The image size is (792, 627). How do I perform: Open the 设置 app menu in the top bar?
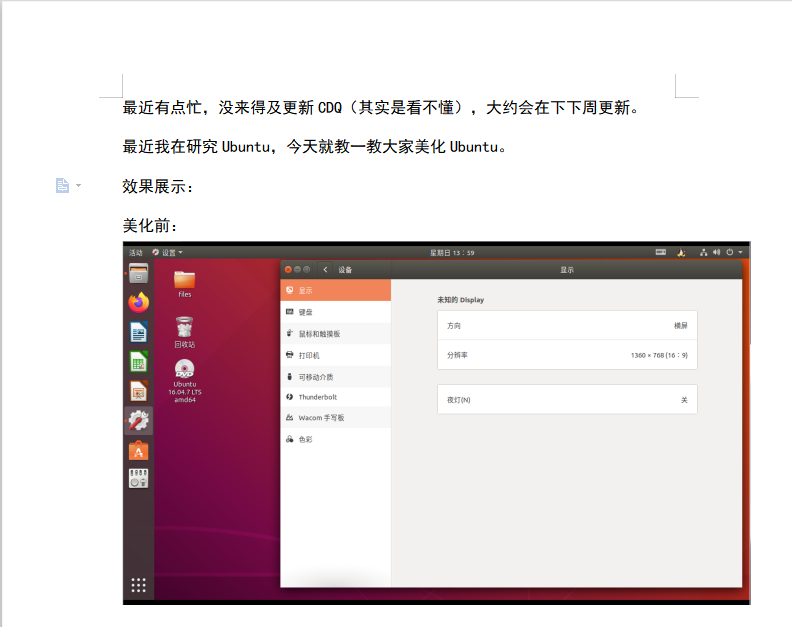tap(168, 253)
